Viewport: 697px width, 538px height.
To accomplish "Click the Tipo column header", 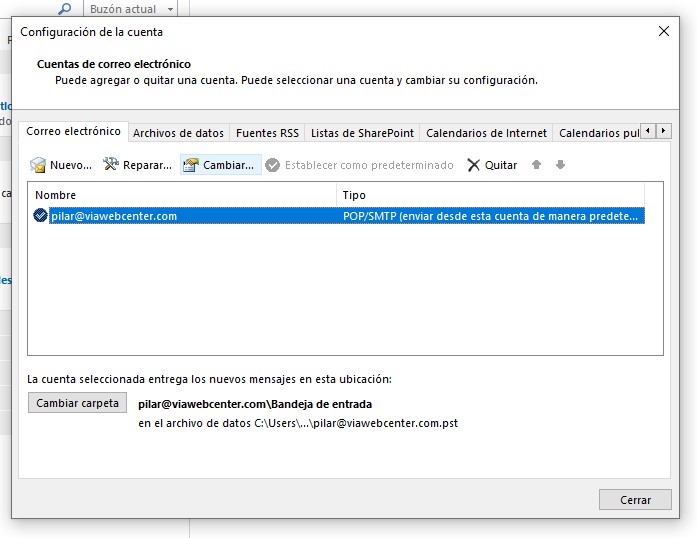I will pyautogui.click(x=490, y=195).
